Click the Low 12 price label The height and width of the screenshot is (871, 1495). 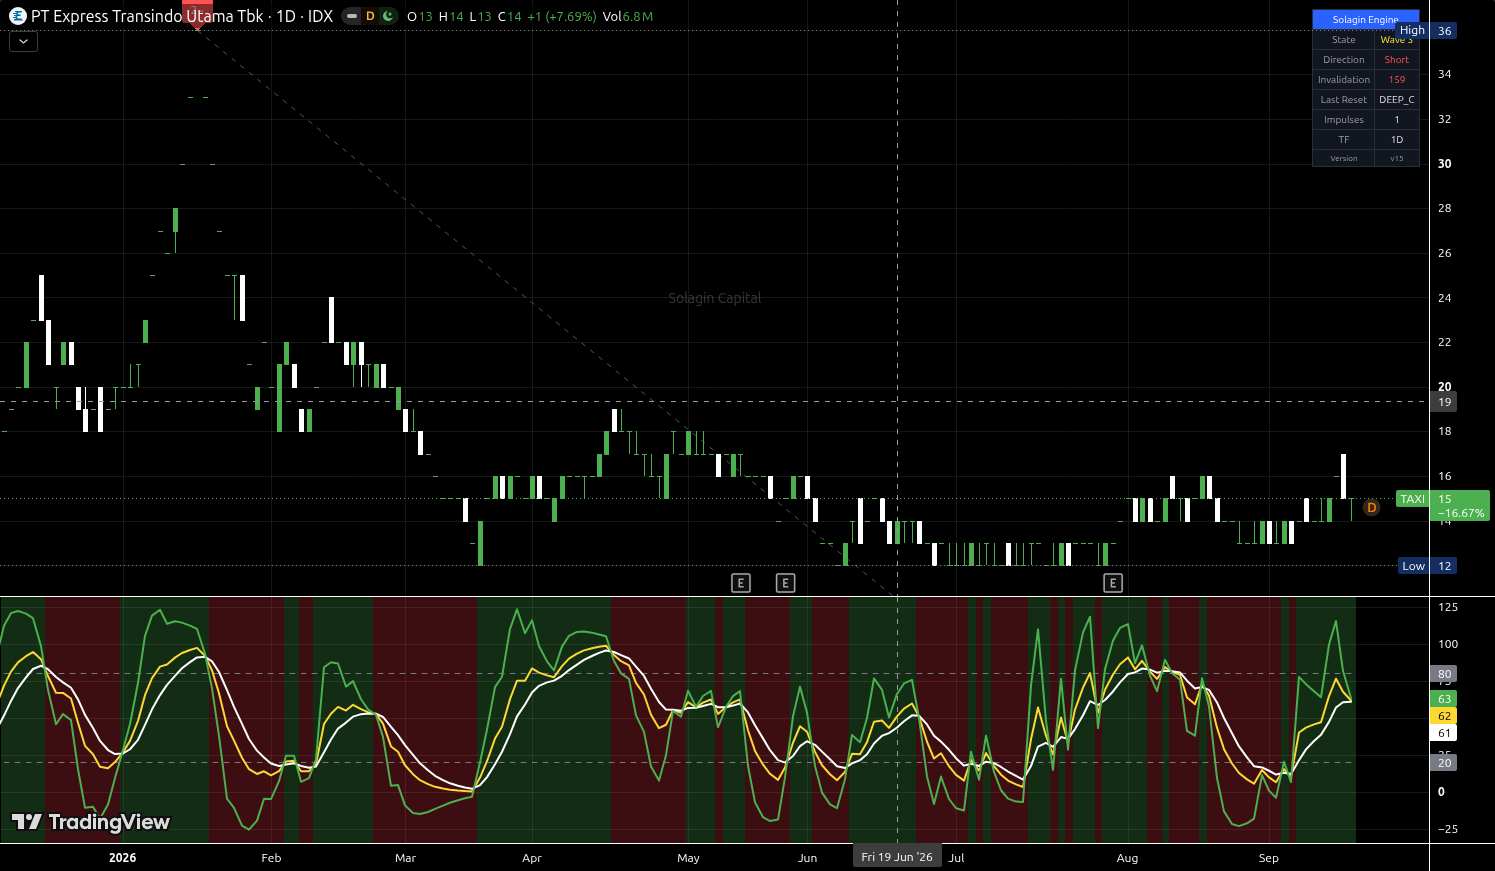(x=1427, y=566)
